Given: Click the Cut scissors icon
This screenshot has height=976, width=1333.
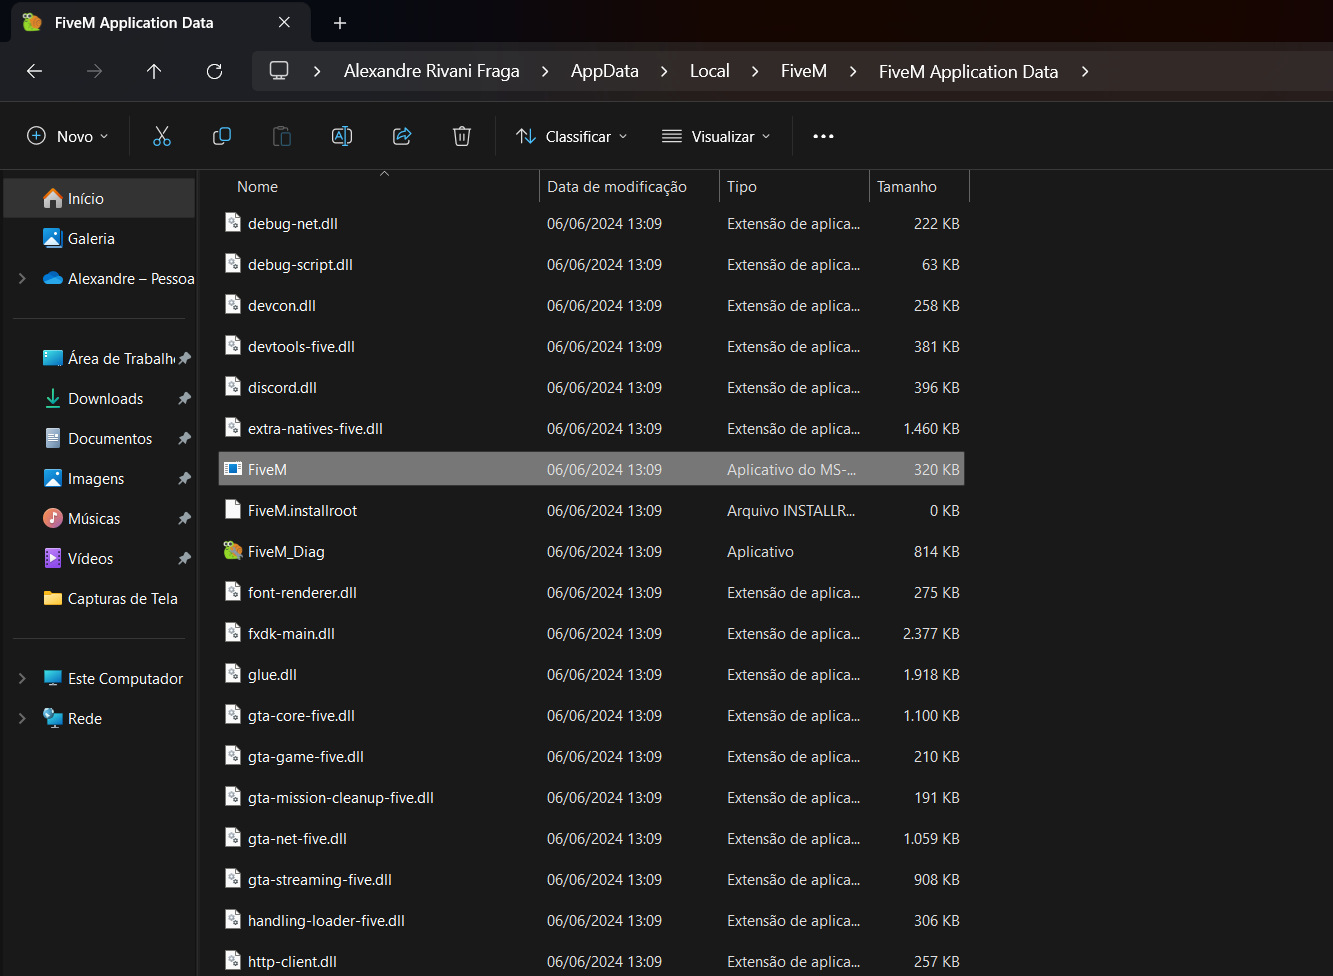Looking at the screenshot, I should (x=162, y=136).
